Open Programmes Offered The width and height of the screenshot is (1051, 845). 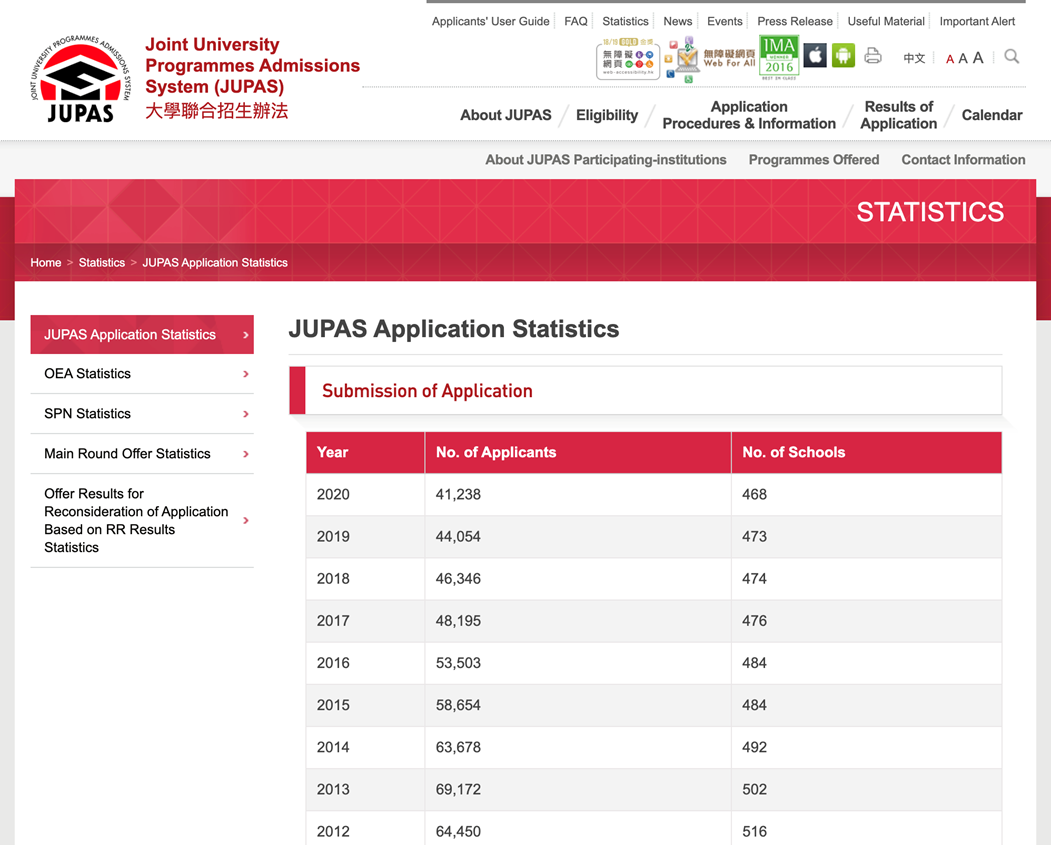point(814,159)
